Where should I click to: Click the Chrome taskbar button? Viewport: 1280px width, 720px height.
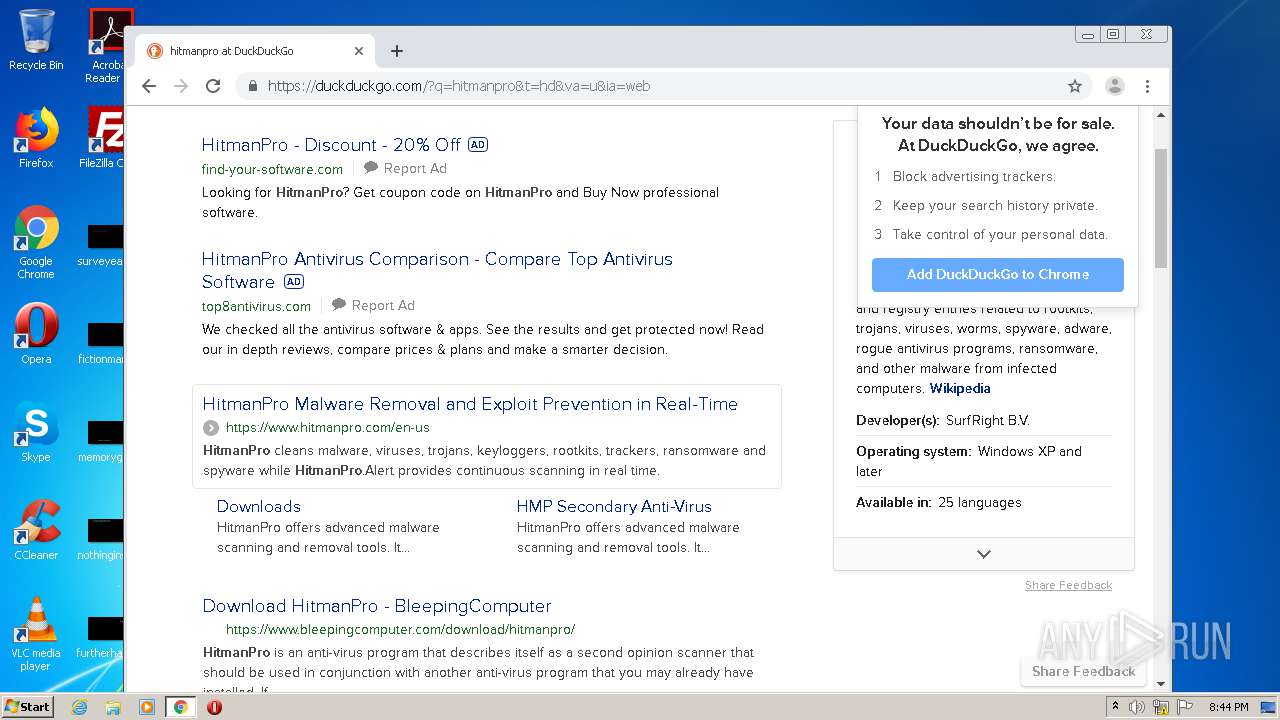click(x=180, y=707)
